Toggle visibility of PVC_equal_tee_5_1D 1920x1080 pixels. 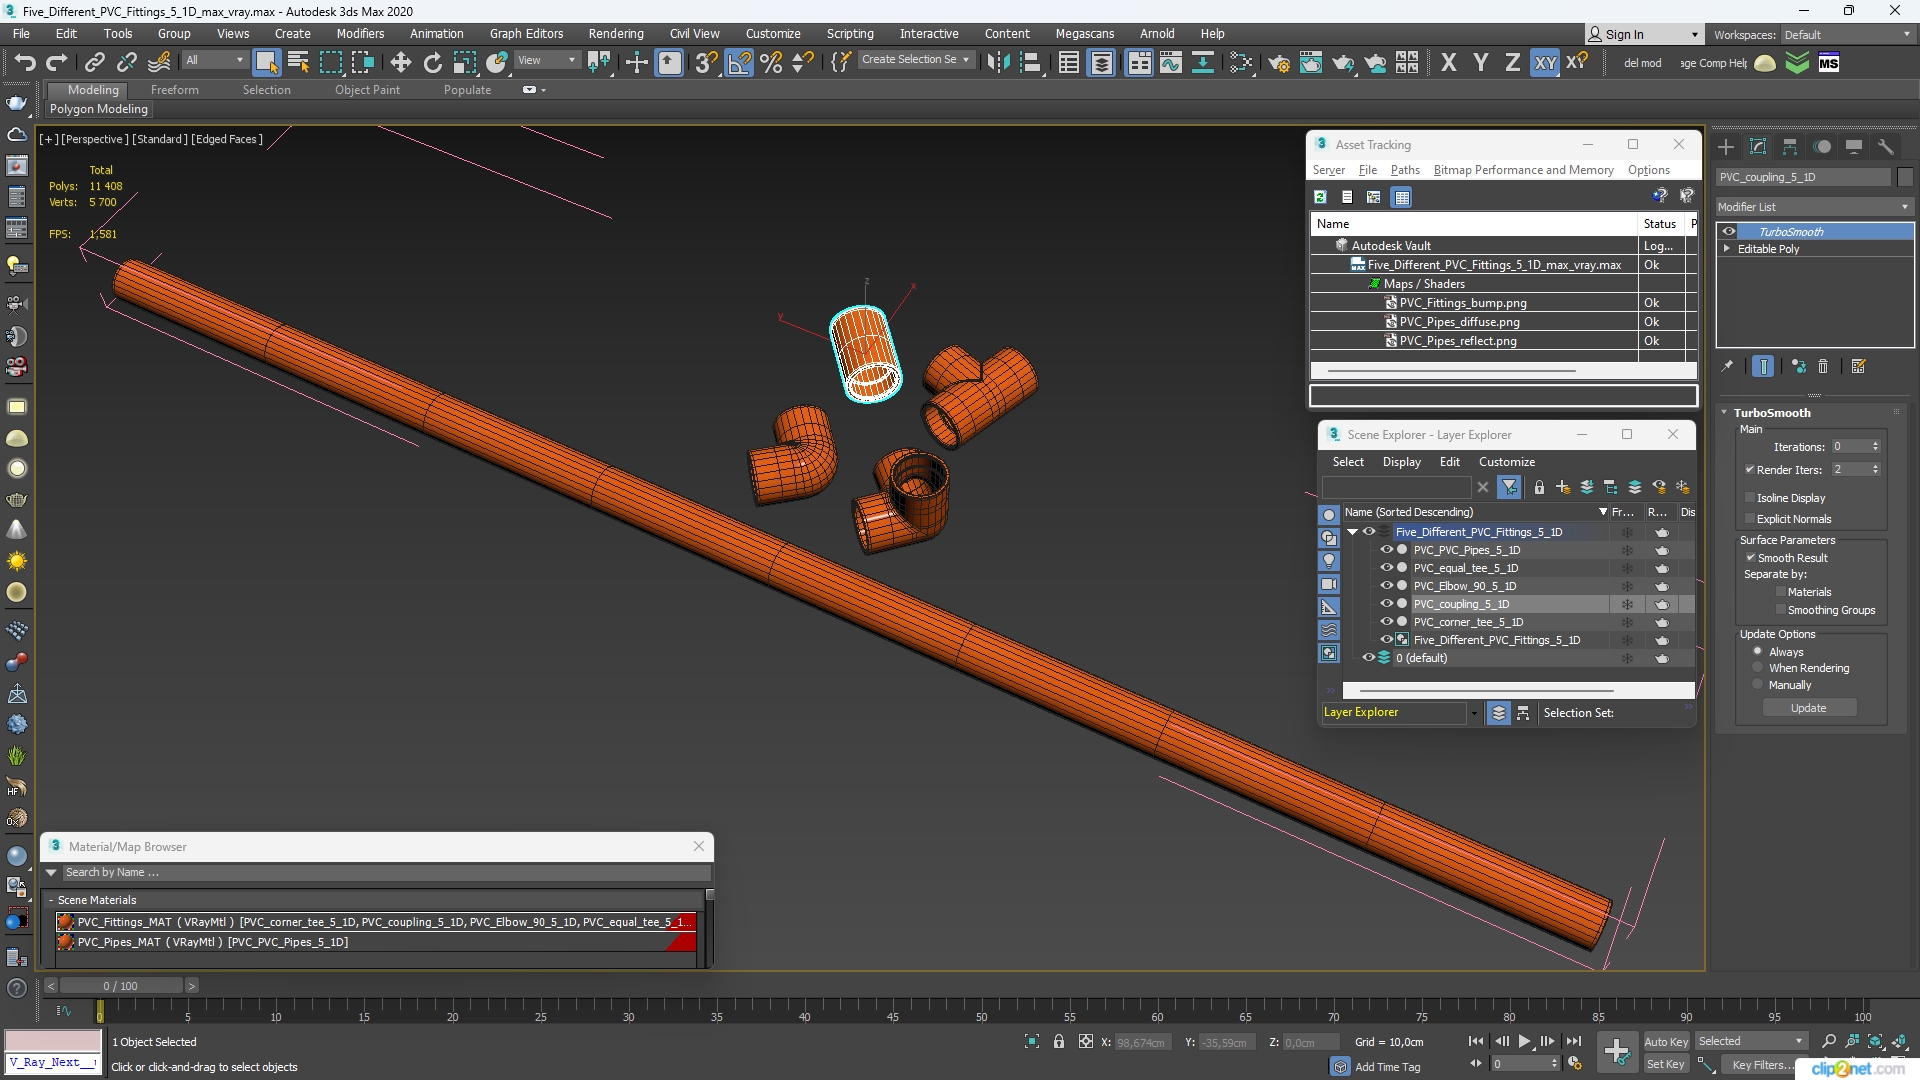tap(1386, 567)
